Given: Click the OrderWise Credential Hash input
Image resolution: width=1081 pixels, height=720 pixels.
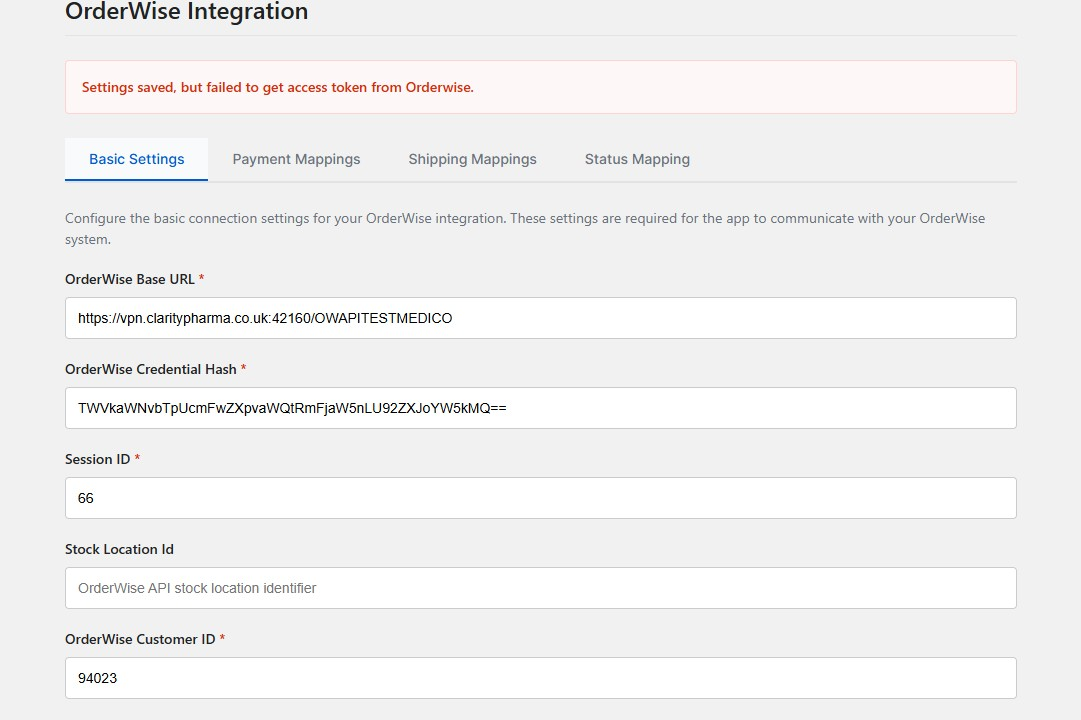Looking at the screenshot, I should (540, 408).
